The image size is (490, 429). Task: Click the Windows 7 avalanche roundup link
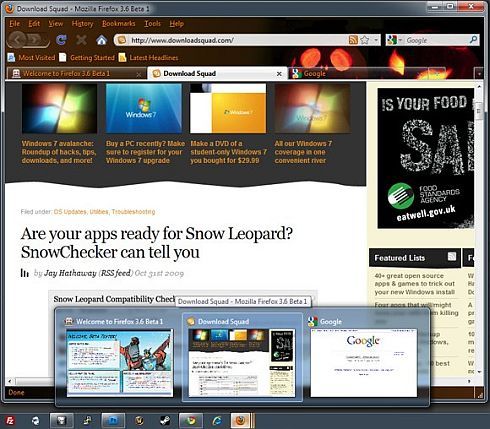(x=59, y=152)
